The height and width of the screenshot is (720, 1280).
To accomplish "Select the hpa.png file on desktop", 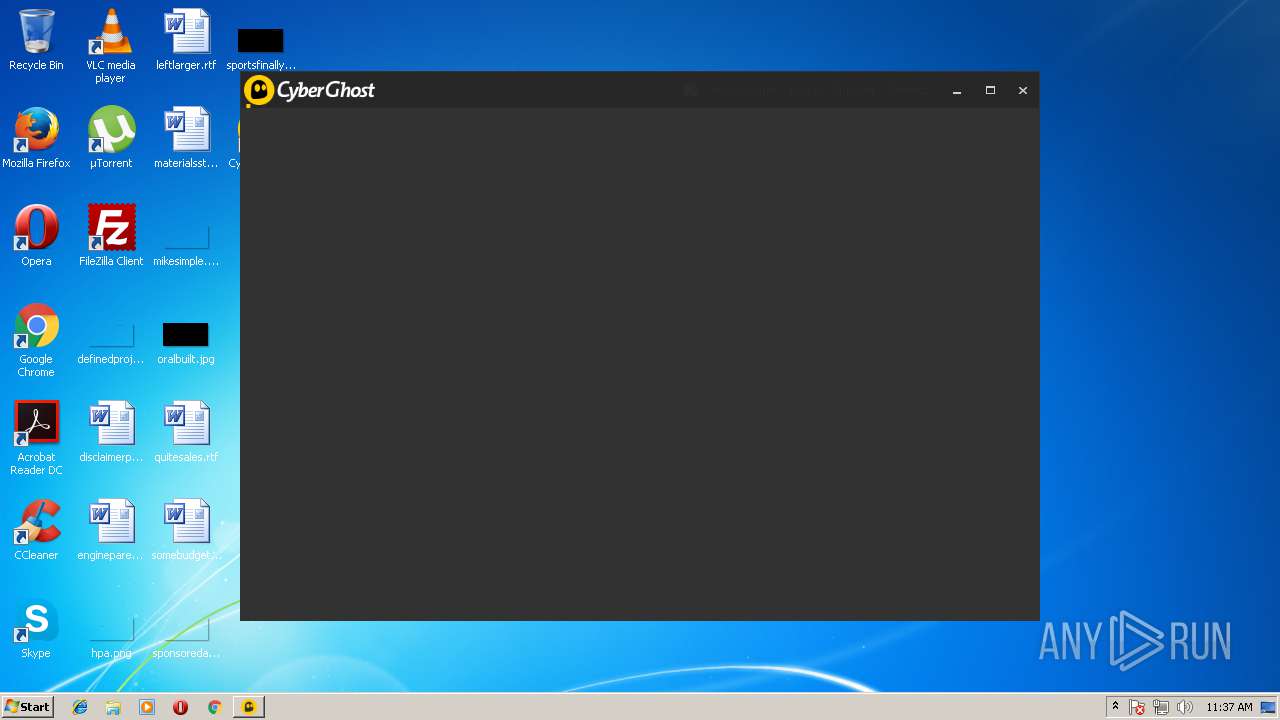I will click(x=111, y=638).
